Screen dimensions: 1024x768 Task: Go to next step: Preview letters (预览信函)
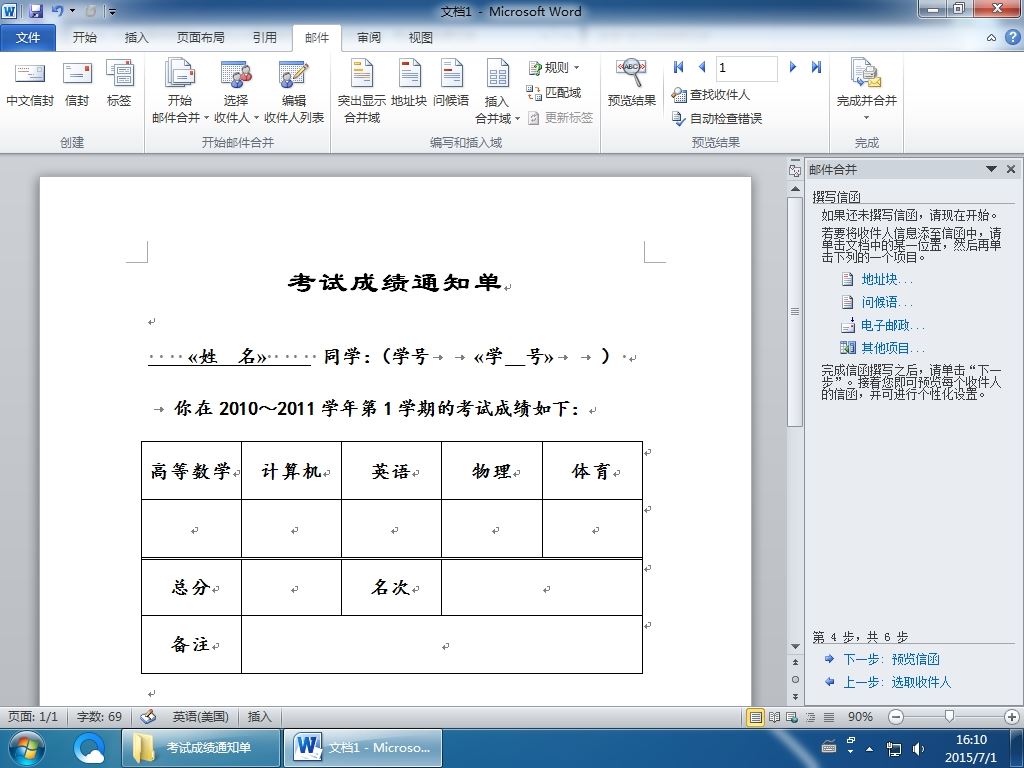click(x=891, y=659)
